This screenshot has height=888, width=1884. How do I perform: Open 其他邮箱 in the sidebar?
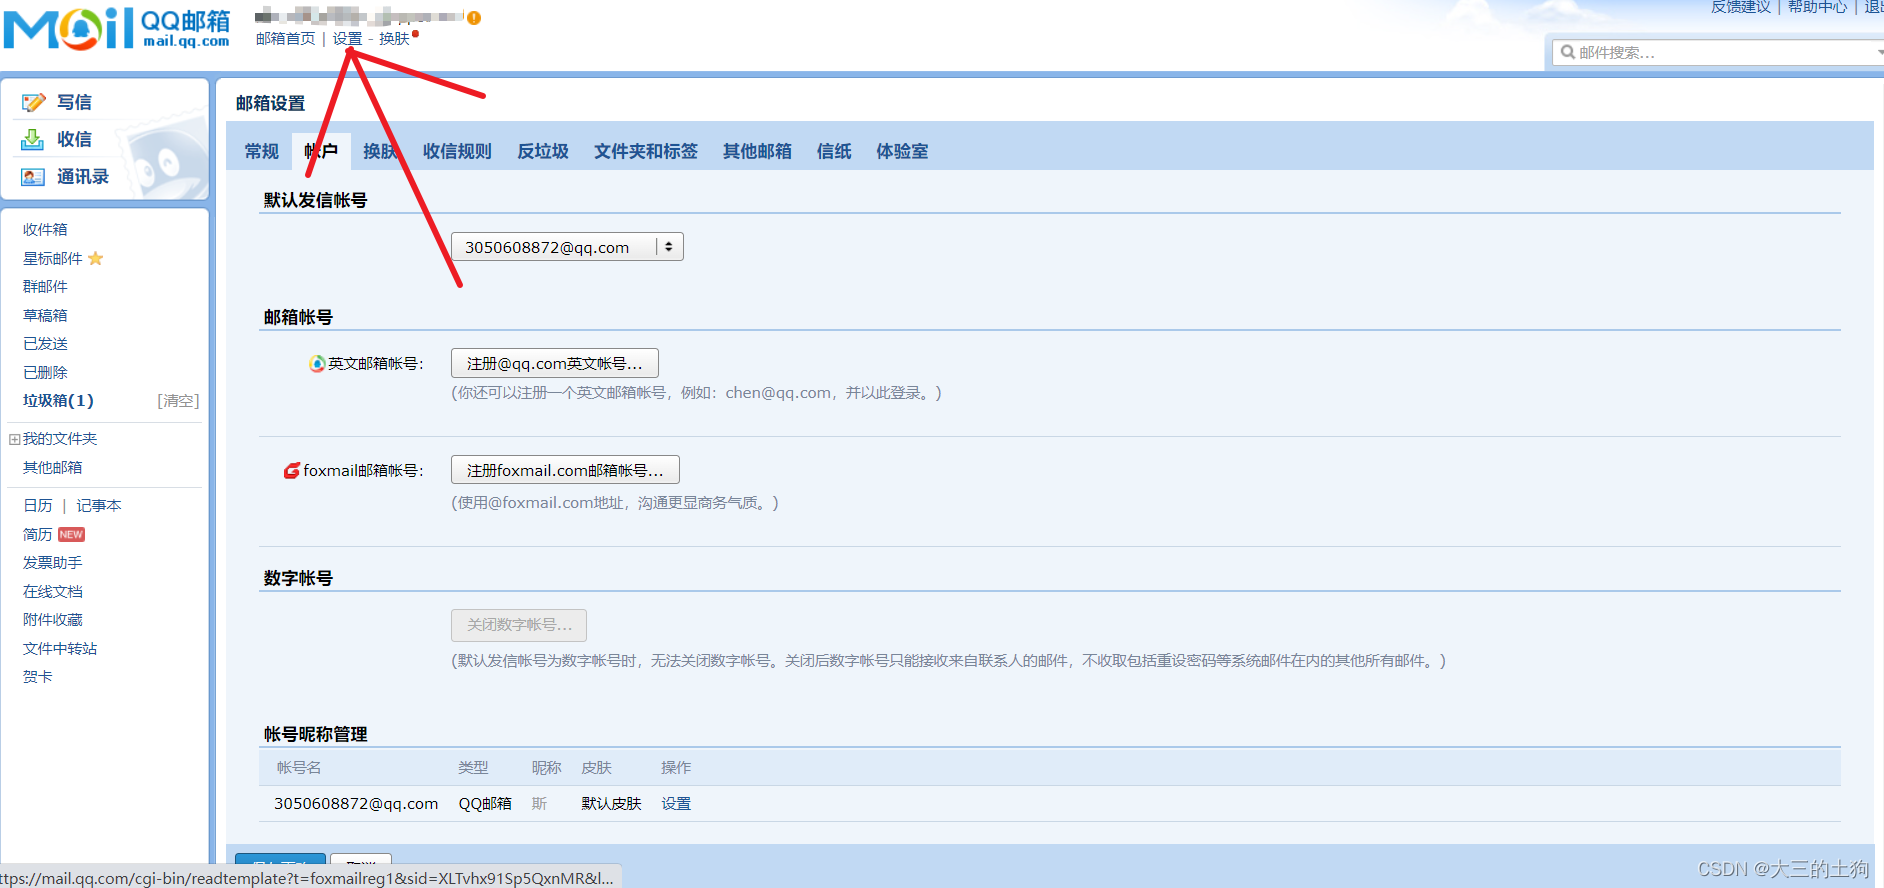[53, 467]
